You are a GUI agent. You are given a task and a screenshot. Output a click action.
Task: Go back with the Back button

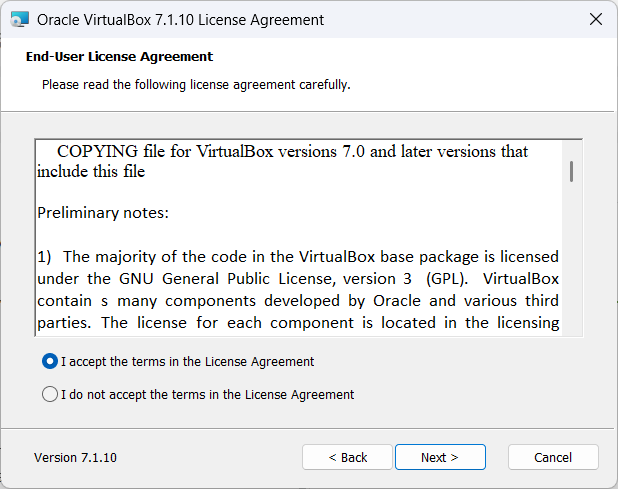pos(348,457)
